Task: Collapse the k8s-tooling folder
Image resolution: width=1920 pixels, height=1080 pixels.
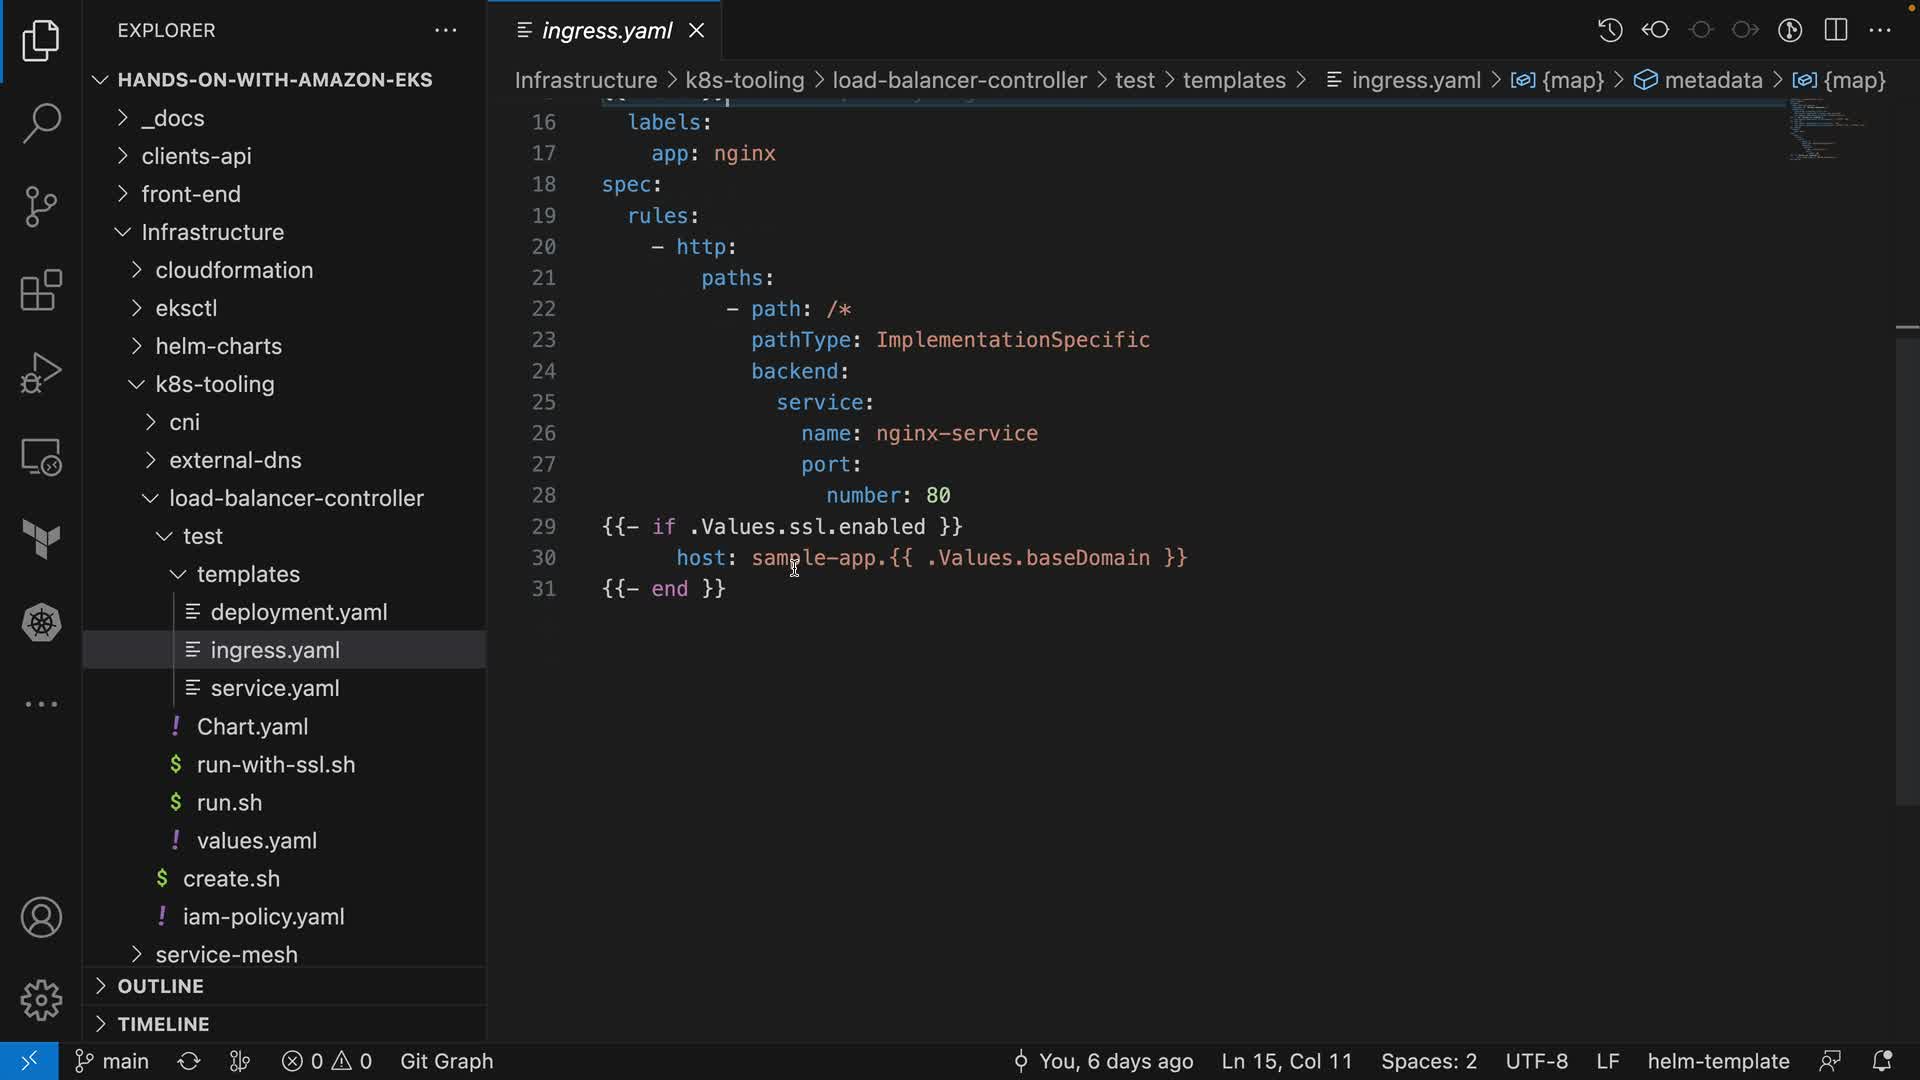Action: [x=214, y=384]
